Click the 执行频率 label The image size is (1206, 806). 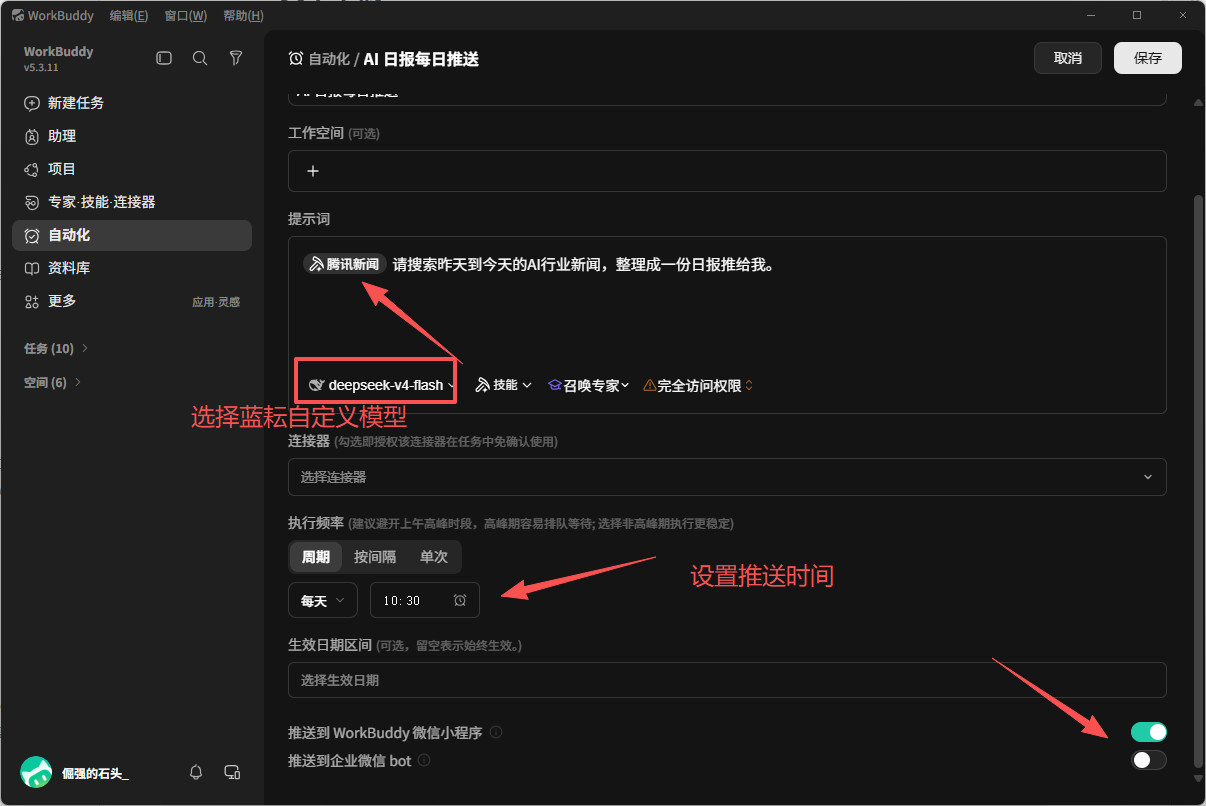coord(316,523)
